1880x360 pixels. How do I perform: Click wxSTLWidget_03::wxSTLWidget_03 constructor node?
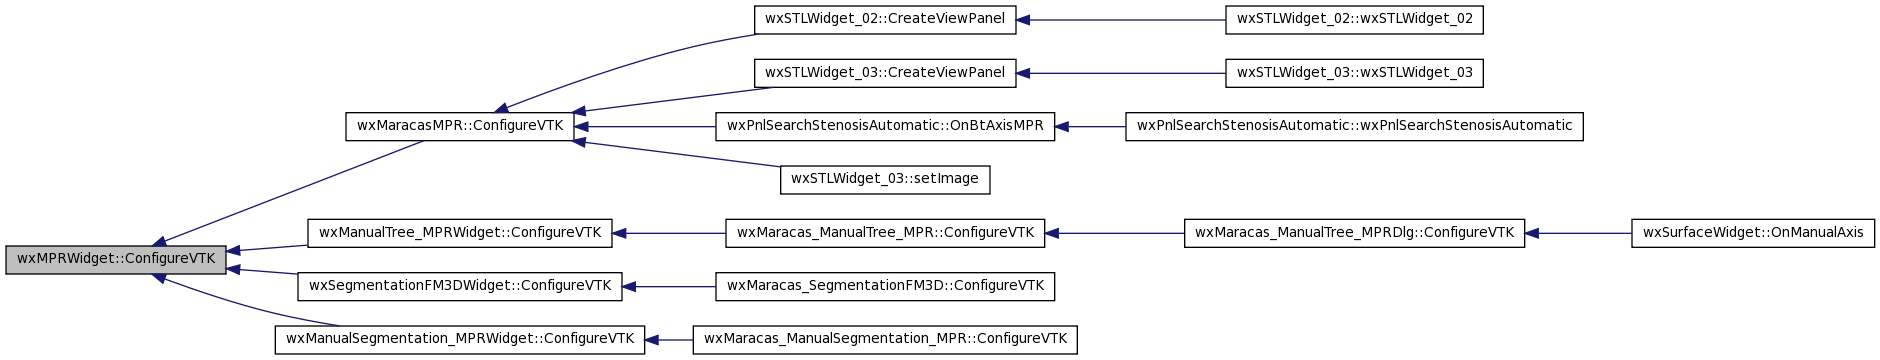[1354, 73]
